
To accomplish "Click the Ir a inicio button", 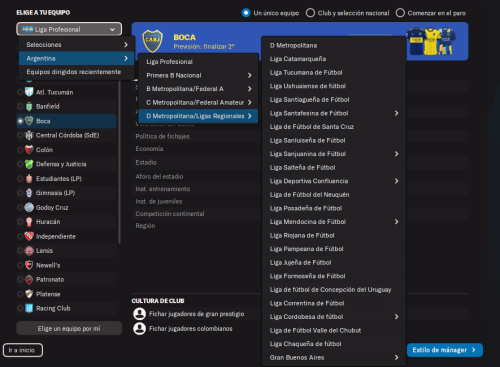I will 23,350.
